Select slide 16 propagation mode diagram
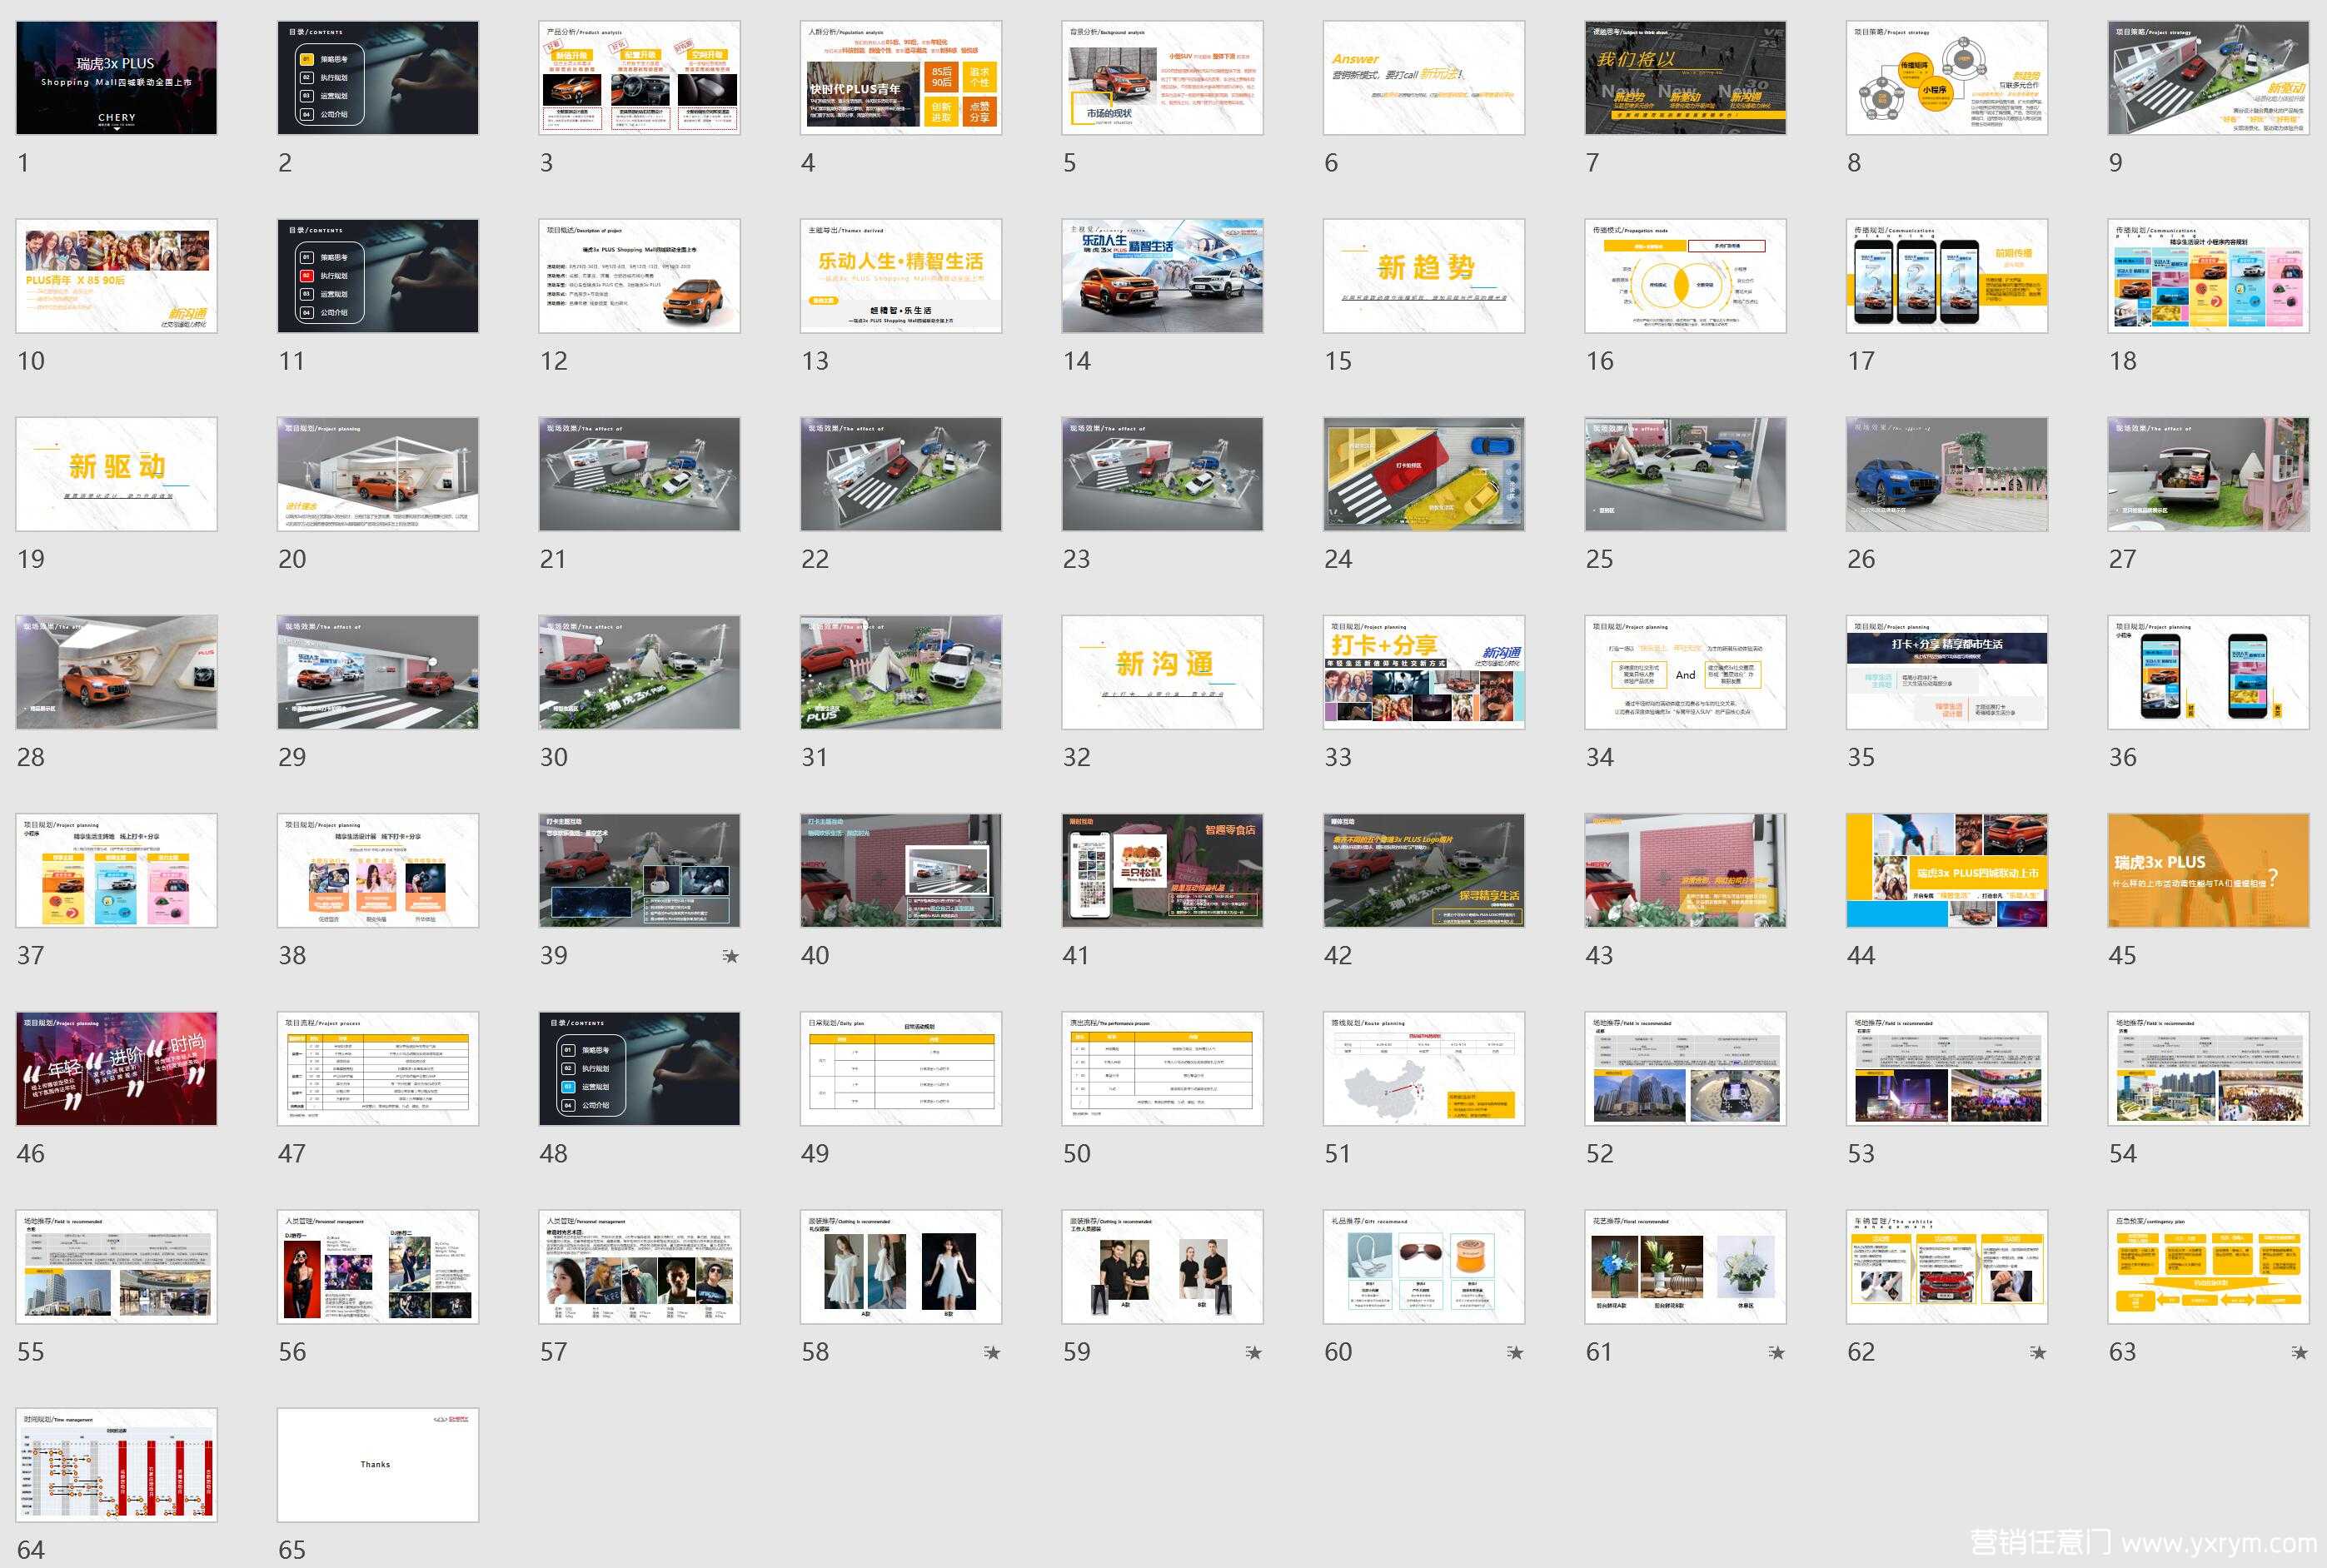This screenshot has height=1568, width=2327. coord(1686,276)
